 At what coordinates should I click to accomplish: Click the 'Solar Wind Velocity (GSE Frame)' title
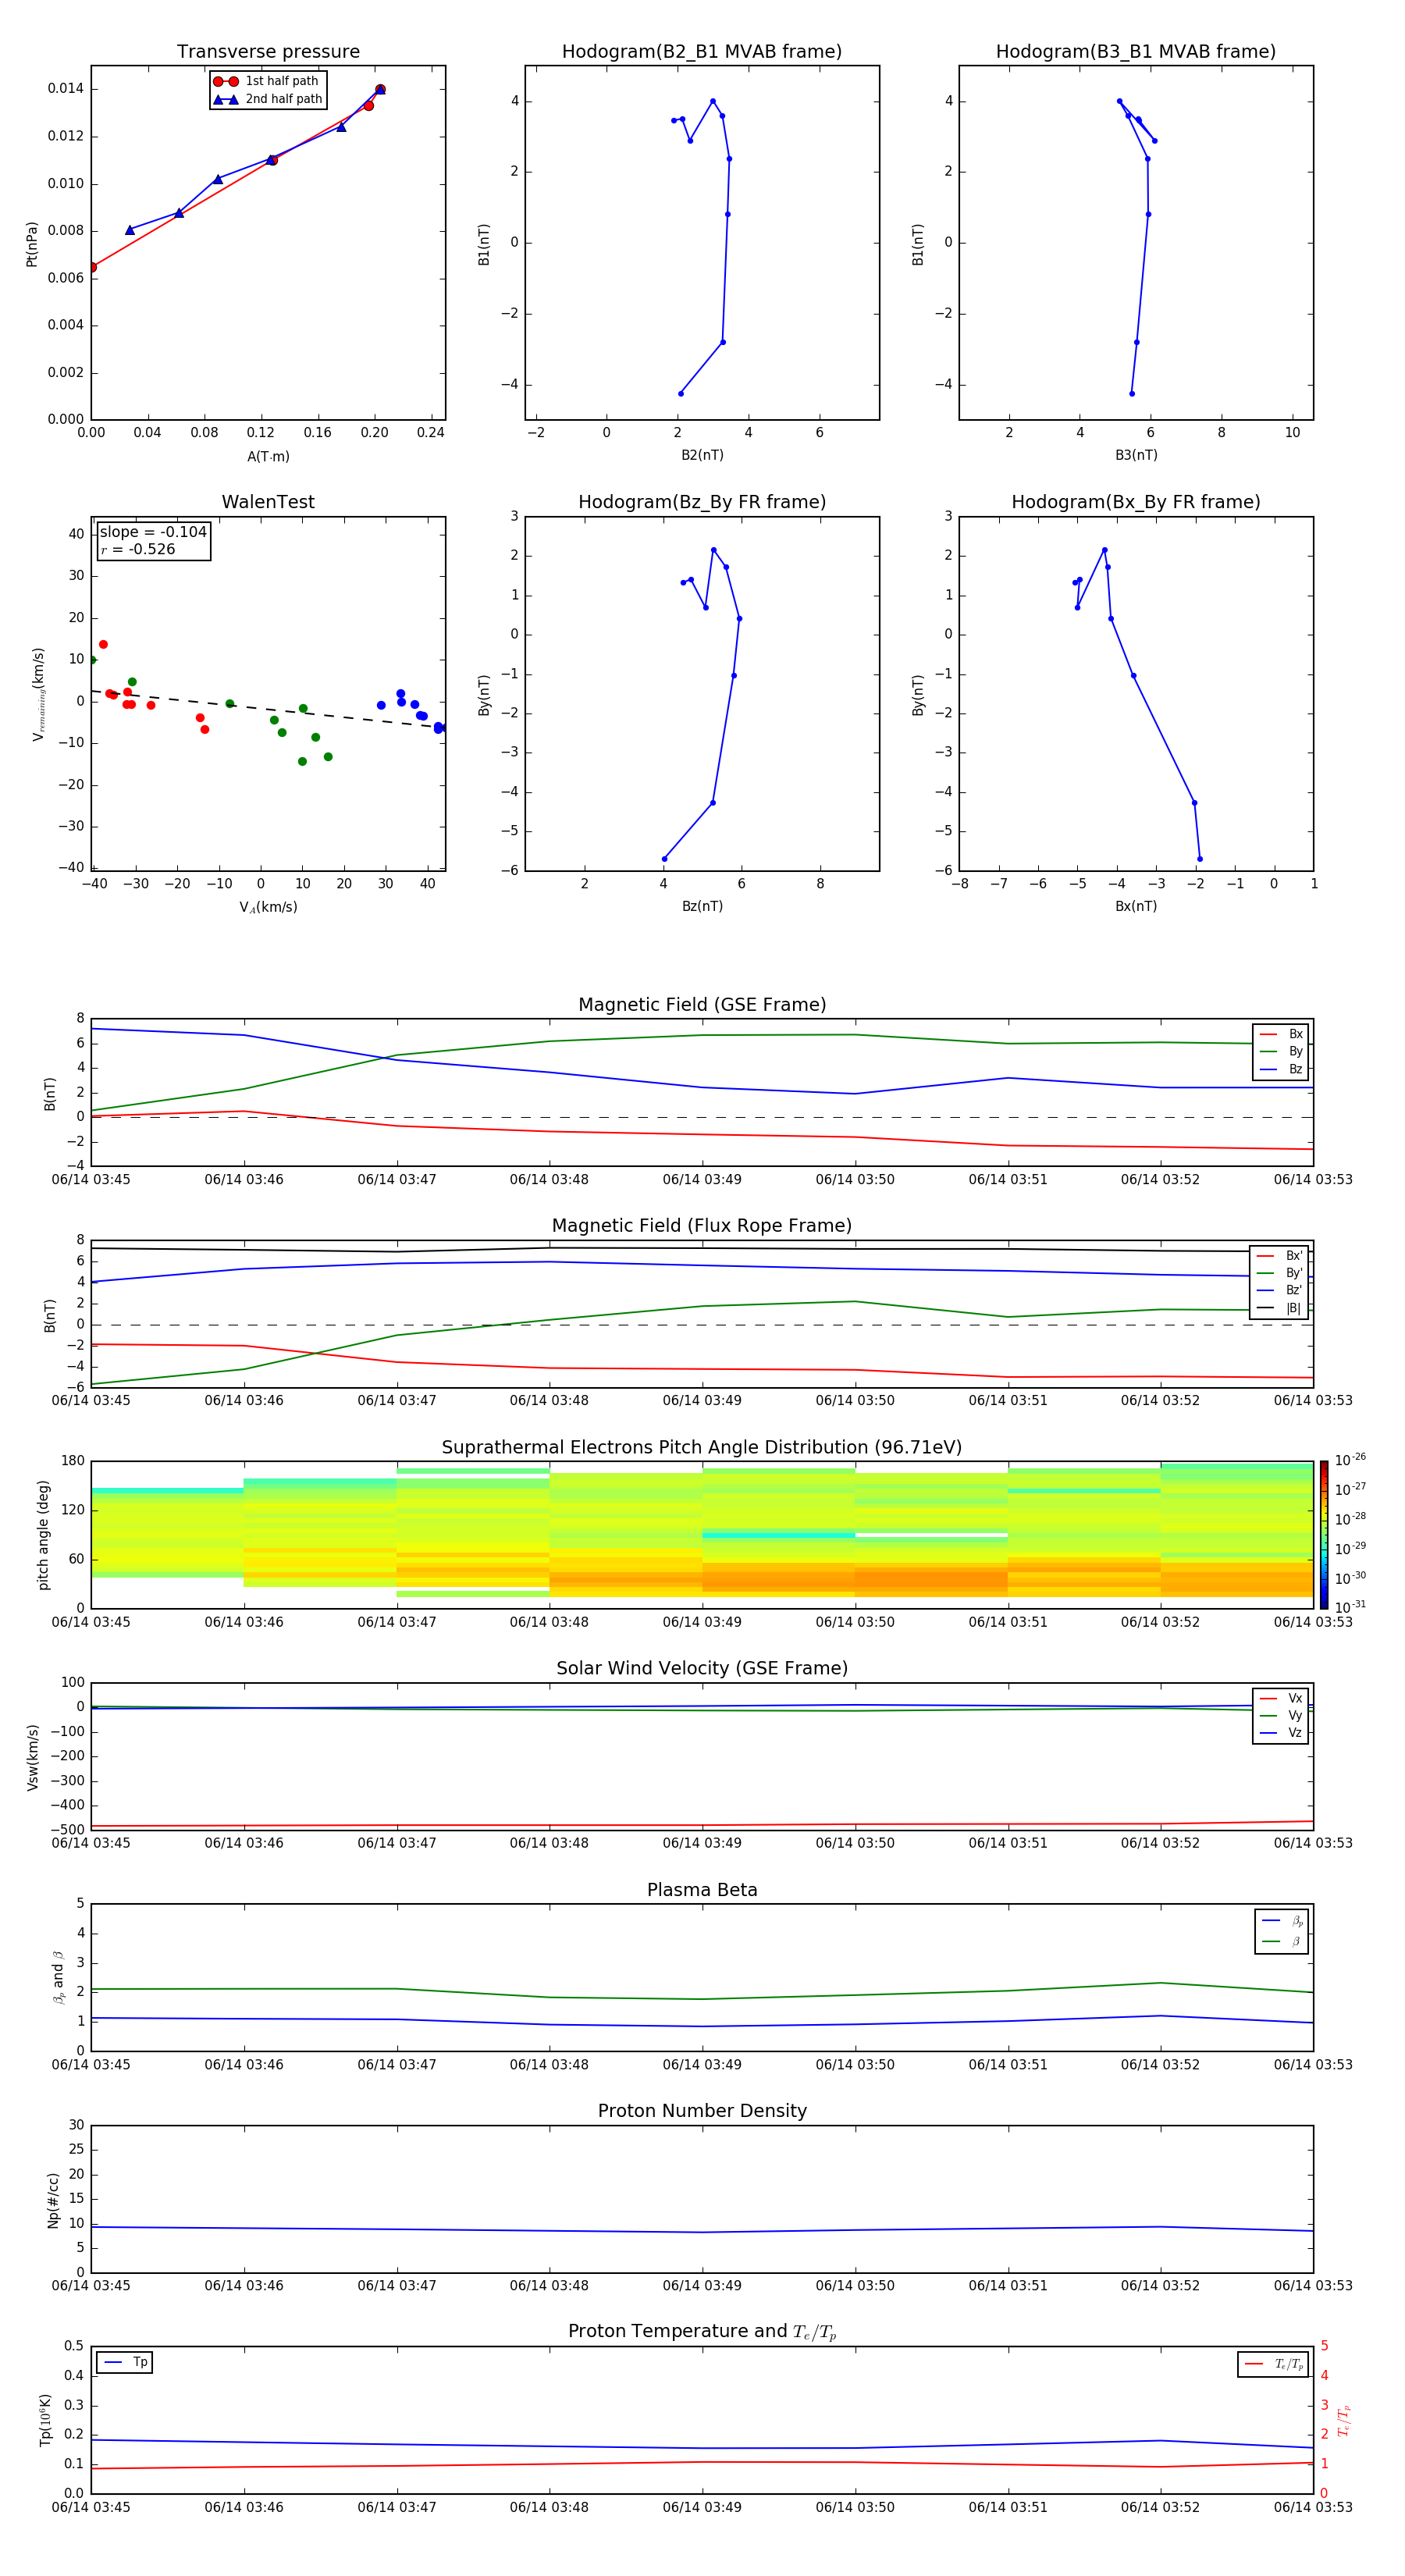pos(702,1668)
